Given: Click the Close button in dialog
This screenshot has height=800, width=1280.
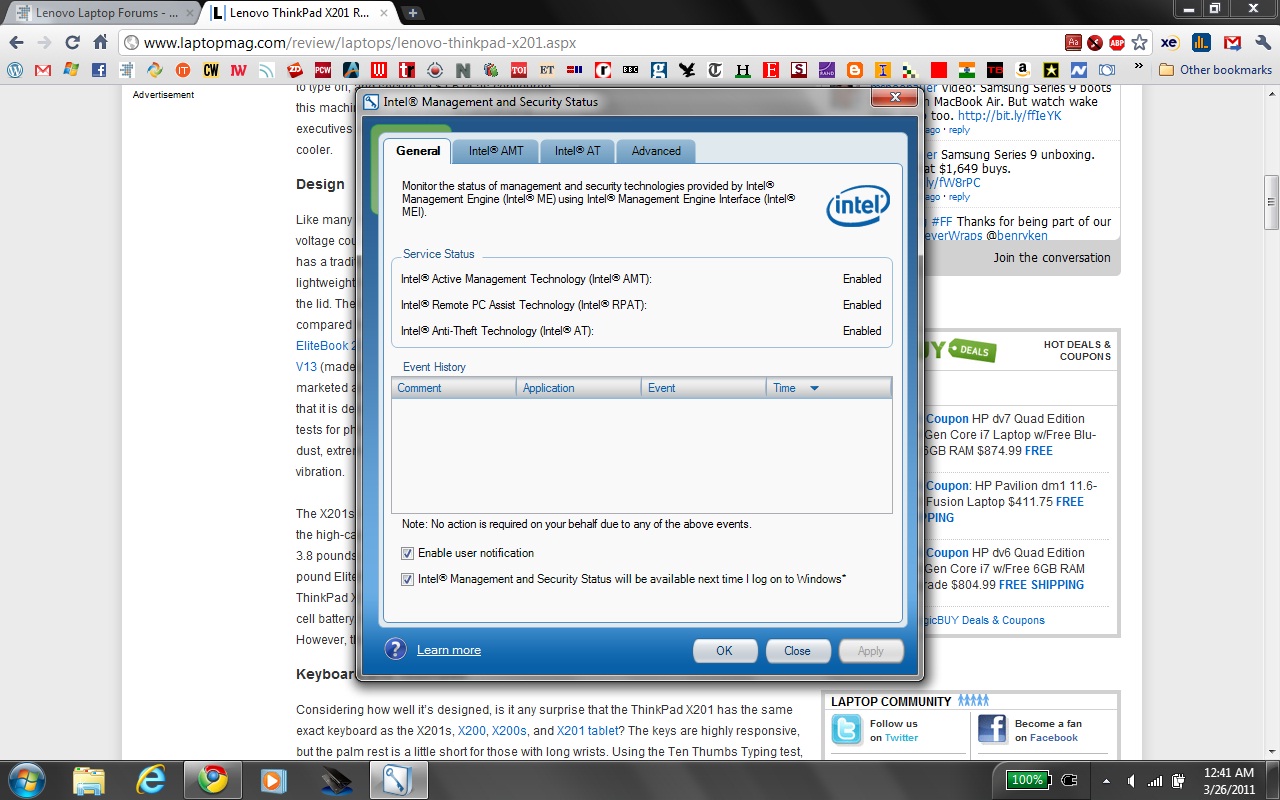Looking at the screenshot, I should 797,651.
